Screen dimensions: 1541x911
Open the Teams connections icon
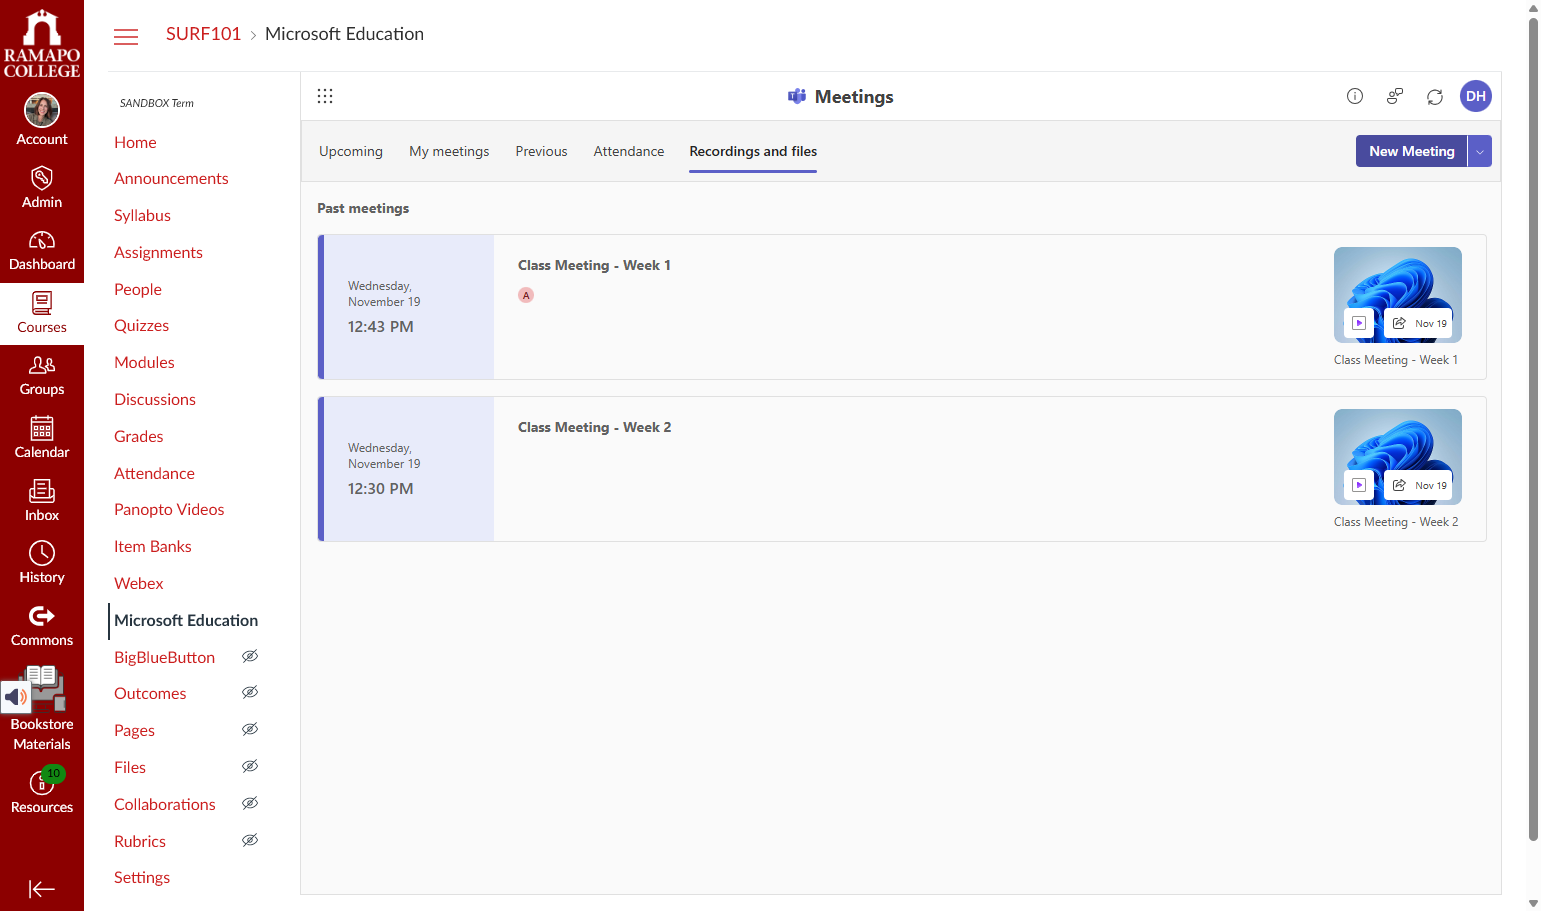coord(1395,96)
